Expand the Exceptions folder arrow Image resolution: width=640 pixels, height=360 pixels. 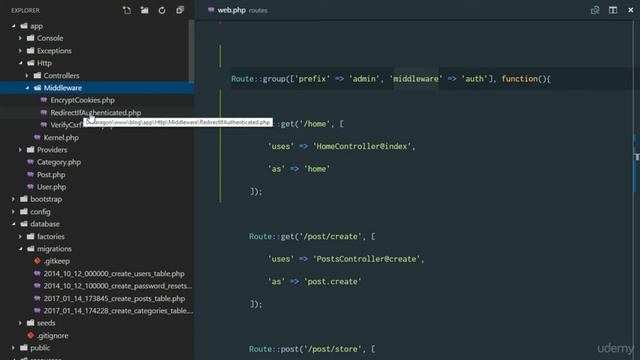(20, 51)
